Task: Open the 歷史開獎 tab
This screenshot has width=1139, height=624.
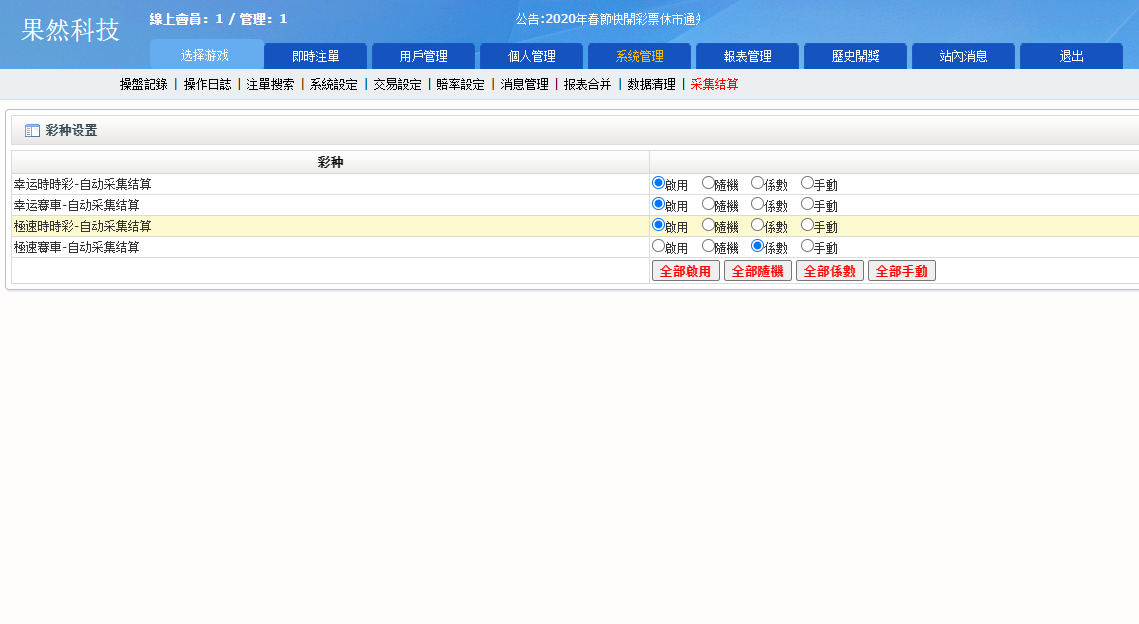Action: [854, 56]
